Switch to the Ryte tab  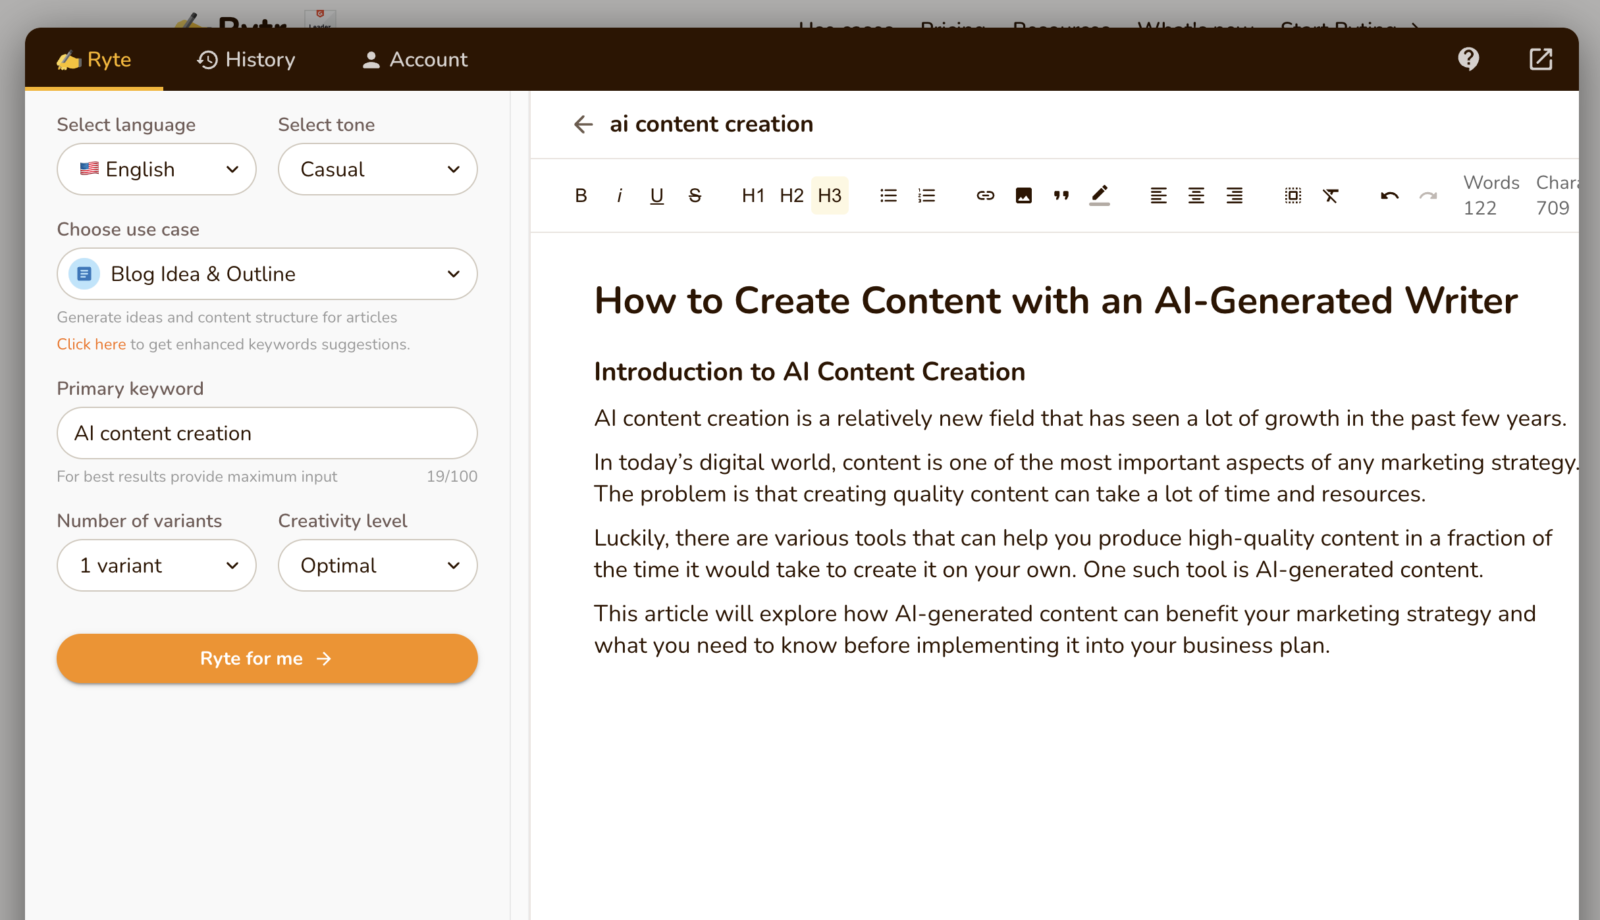[94, 60]
